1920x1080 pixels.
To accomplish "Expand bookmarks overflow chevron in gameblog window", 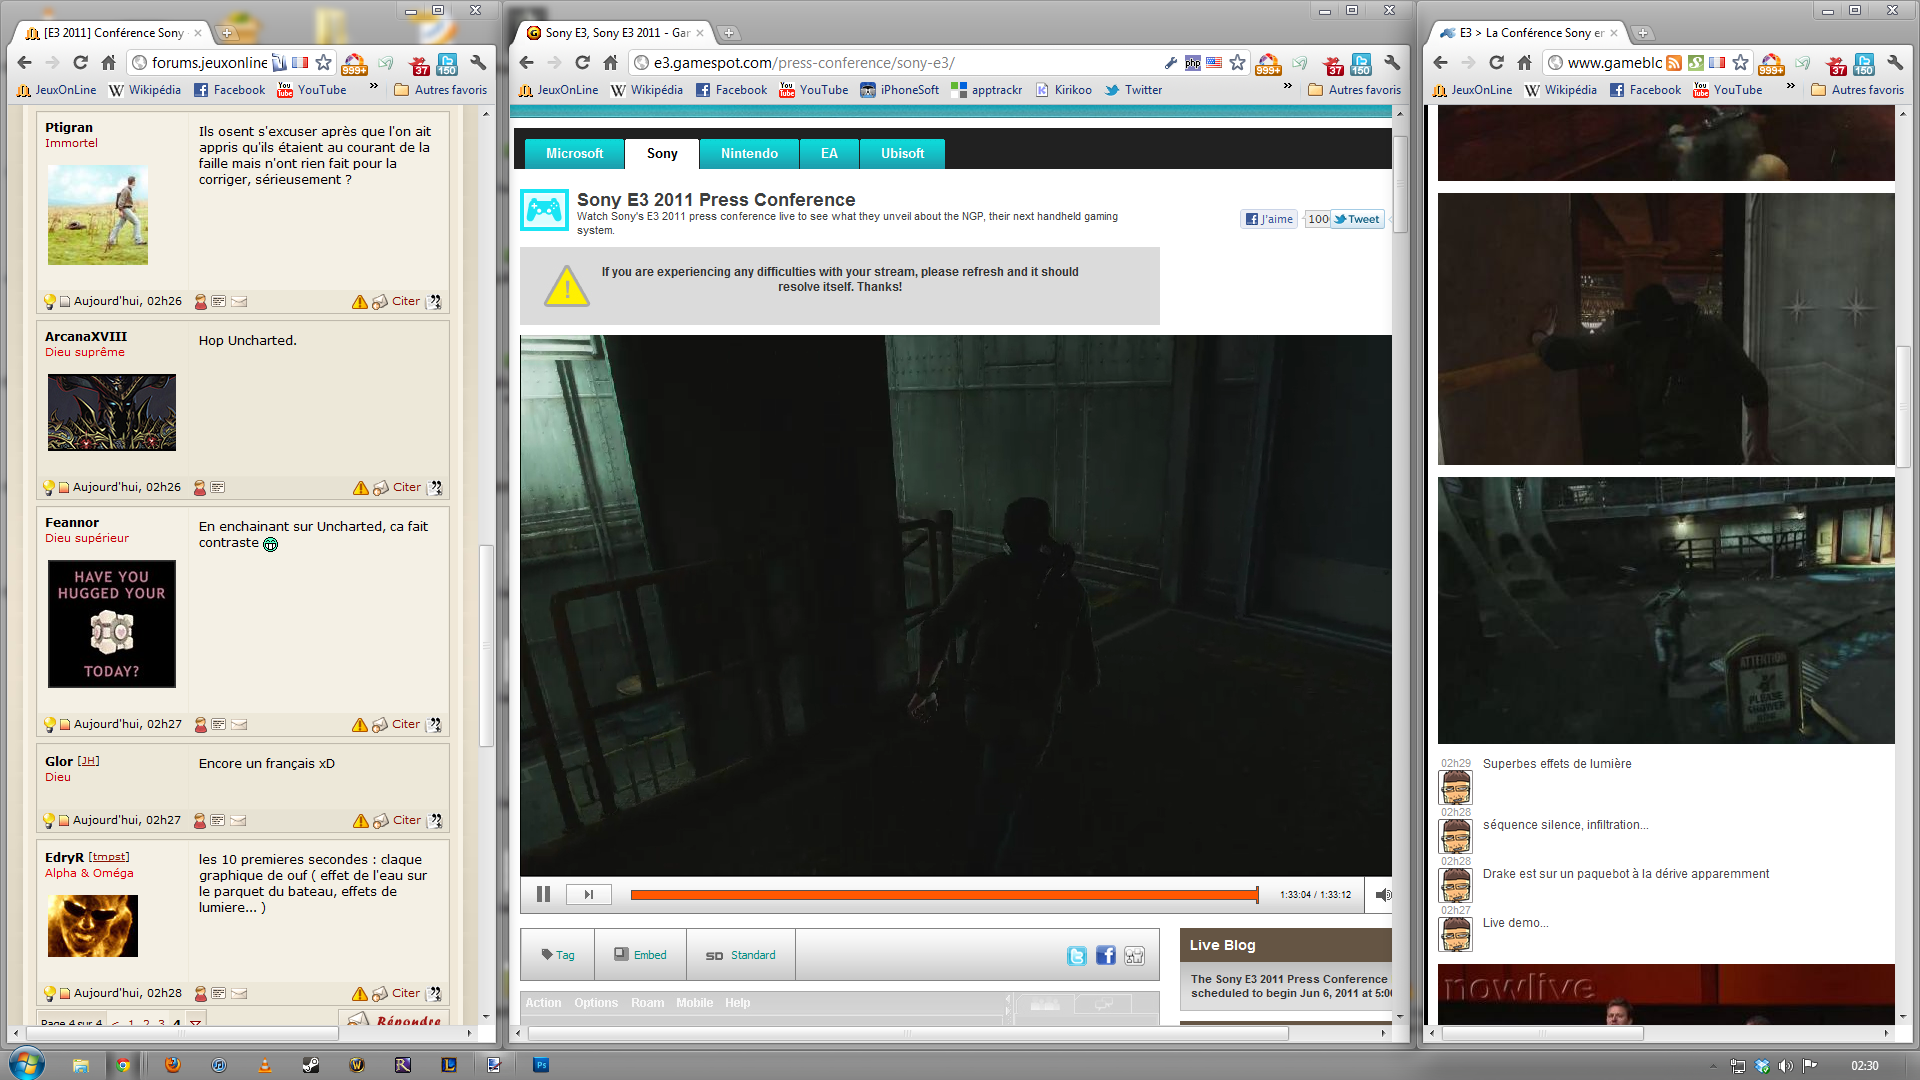I will tap(1790, 88).
